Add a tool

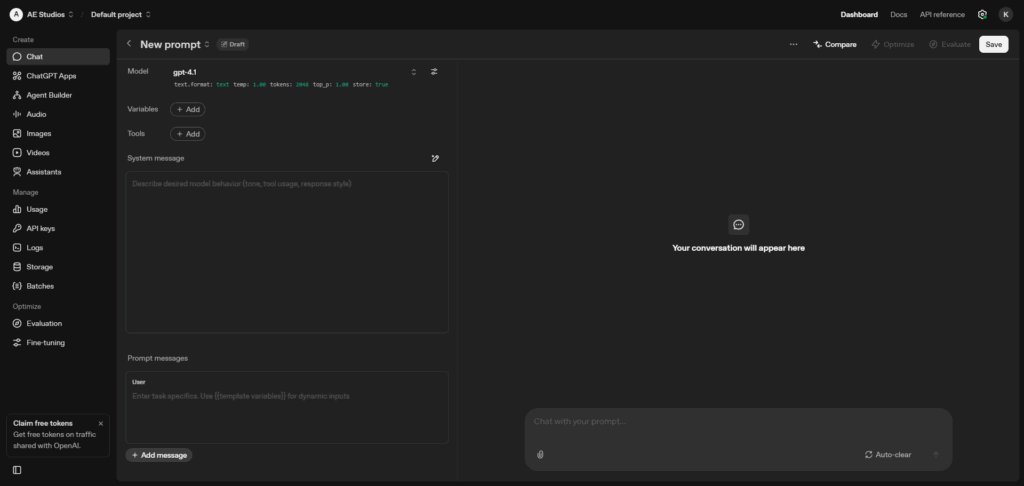[187, 134]
